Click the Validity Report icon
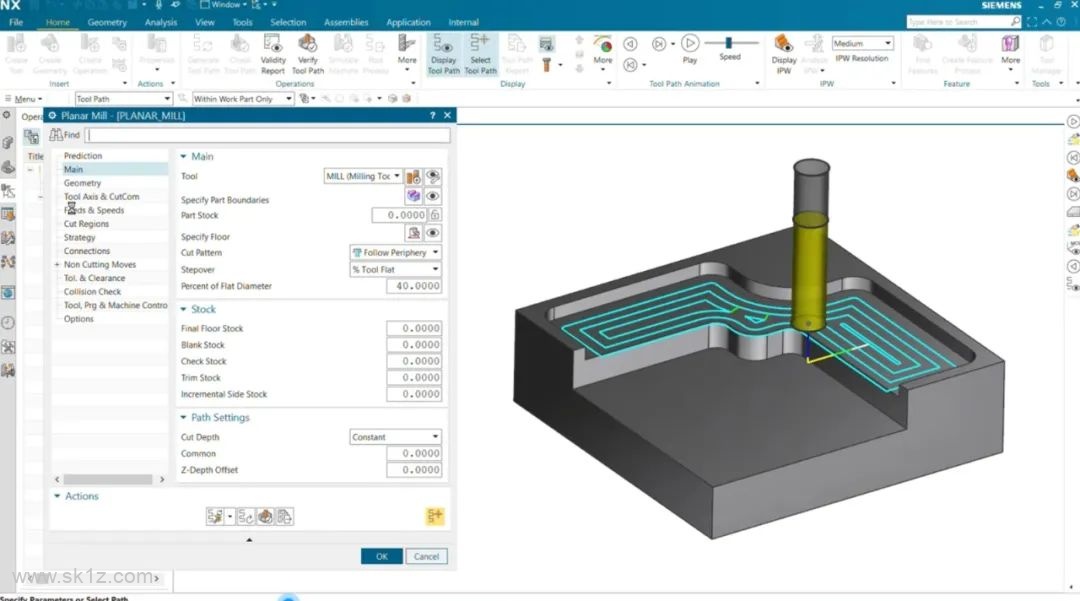Viewport: 1080px width, 601px height. pos(273,45)
